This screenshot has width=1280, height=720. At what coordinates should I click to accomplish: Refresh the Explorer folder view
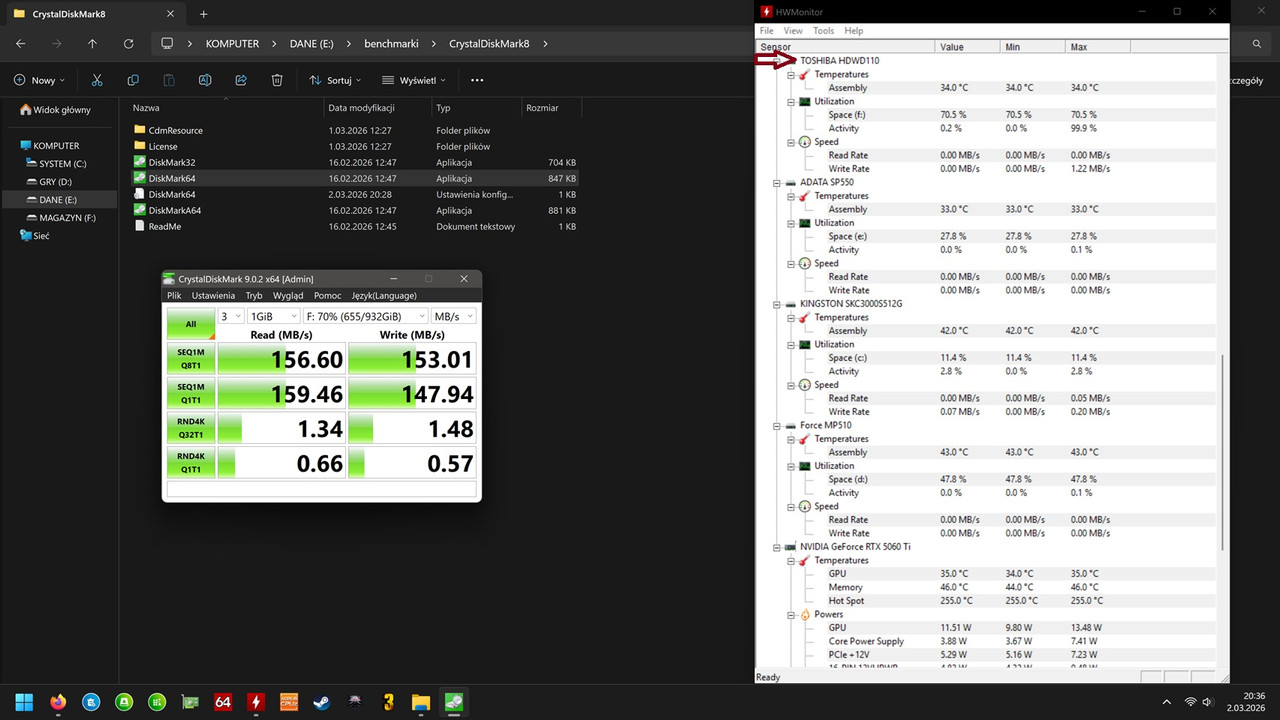pos(129,44)
